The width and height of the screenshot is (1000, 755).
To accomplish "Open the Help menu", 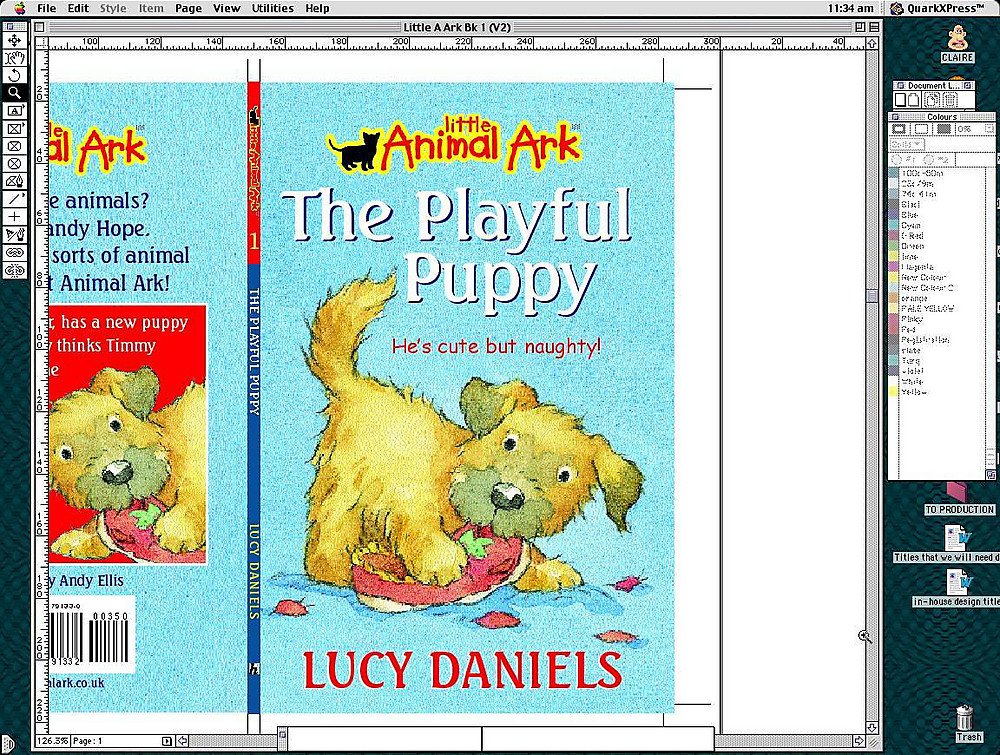I will click(317, 8).
